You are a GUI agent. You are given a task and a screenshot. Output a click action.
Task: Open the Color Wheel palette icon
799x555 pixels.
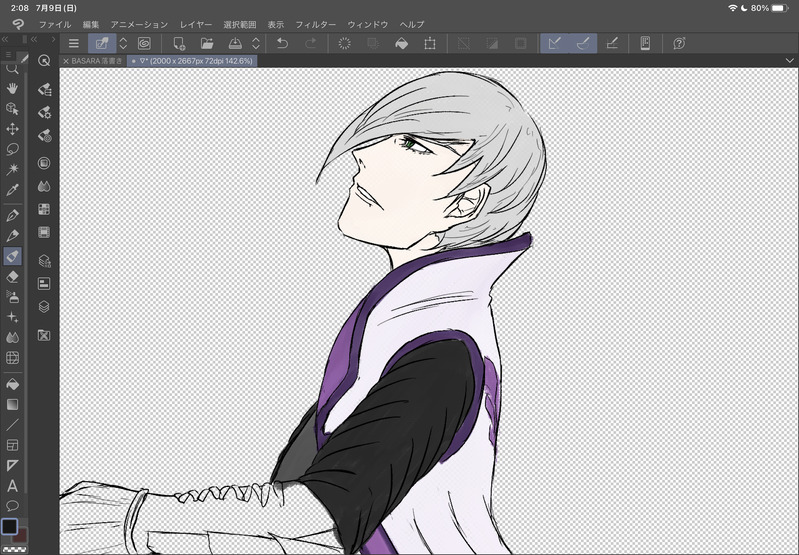click(x=44, y=163)
